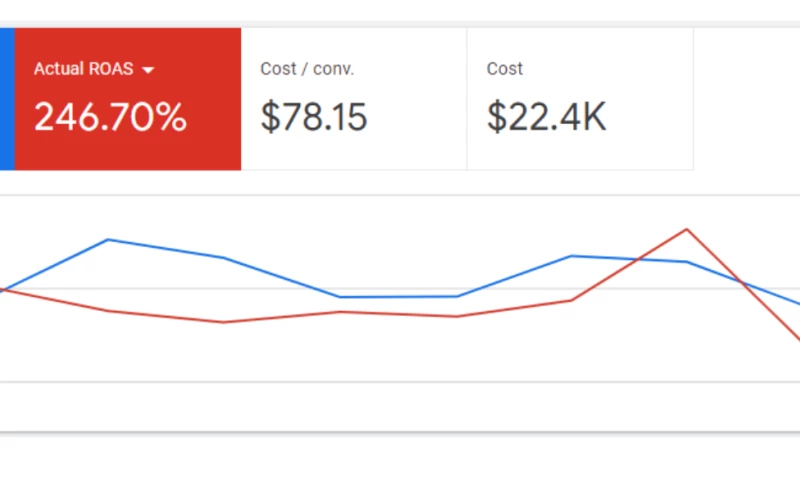Click the red line peak in chart
The width and height of the screenshot is (800, 480).
tap(687, 230)
